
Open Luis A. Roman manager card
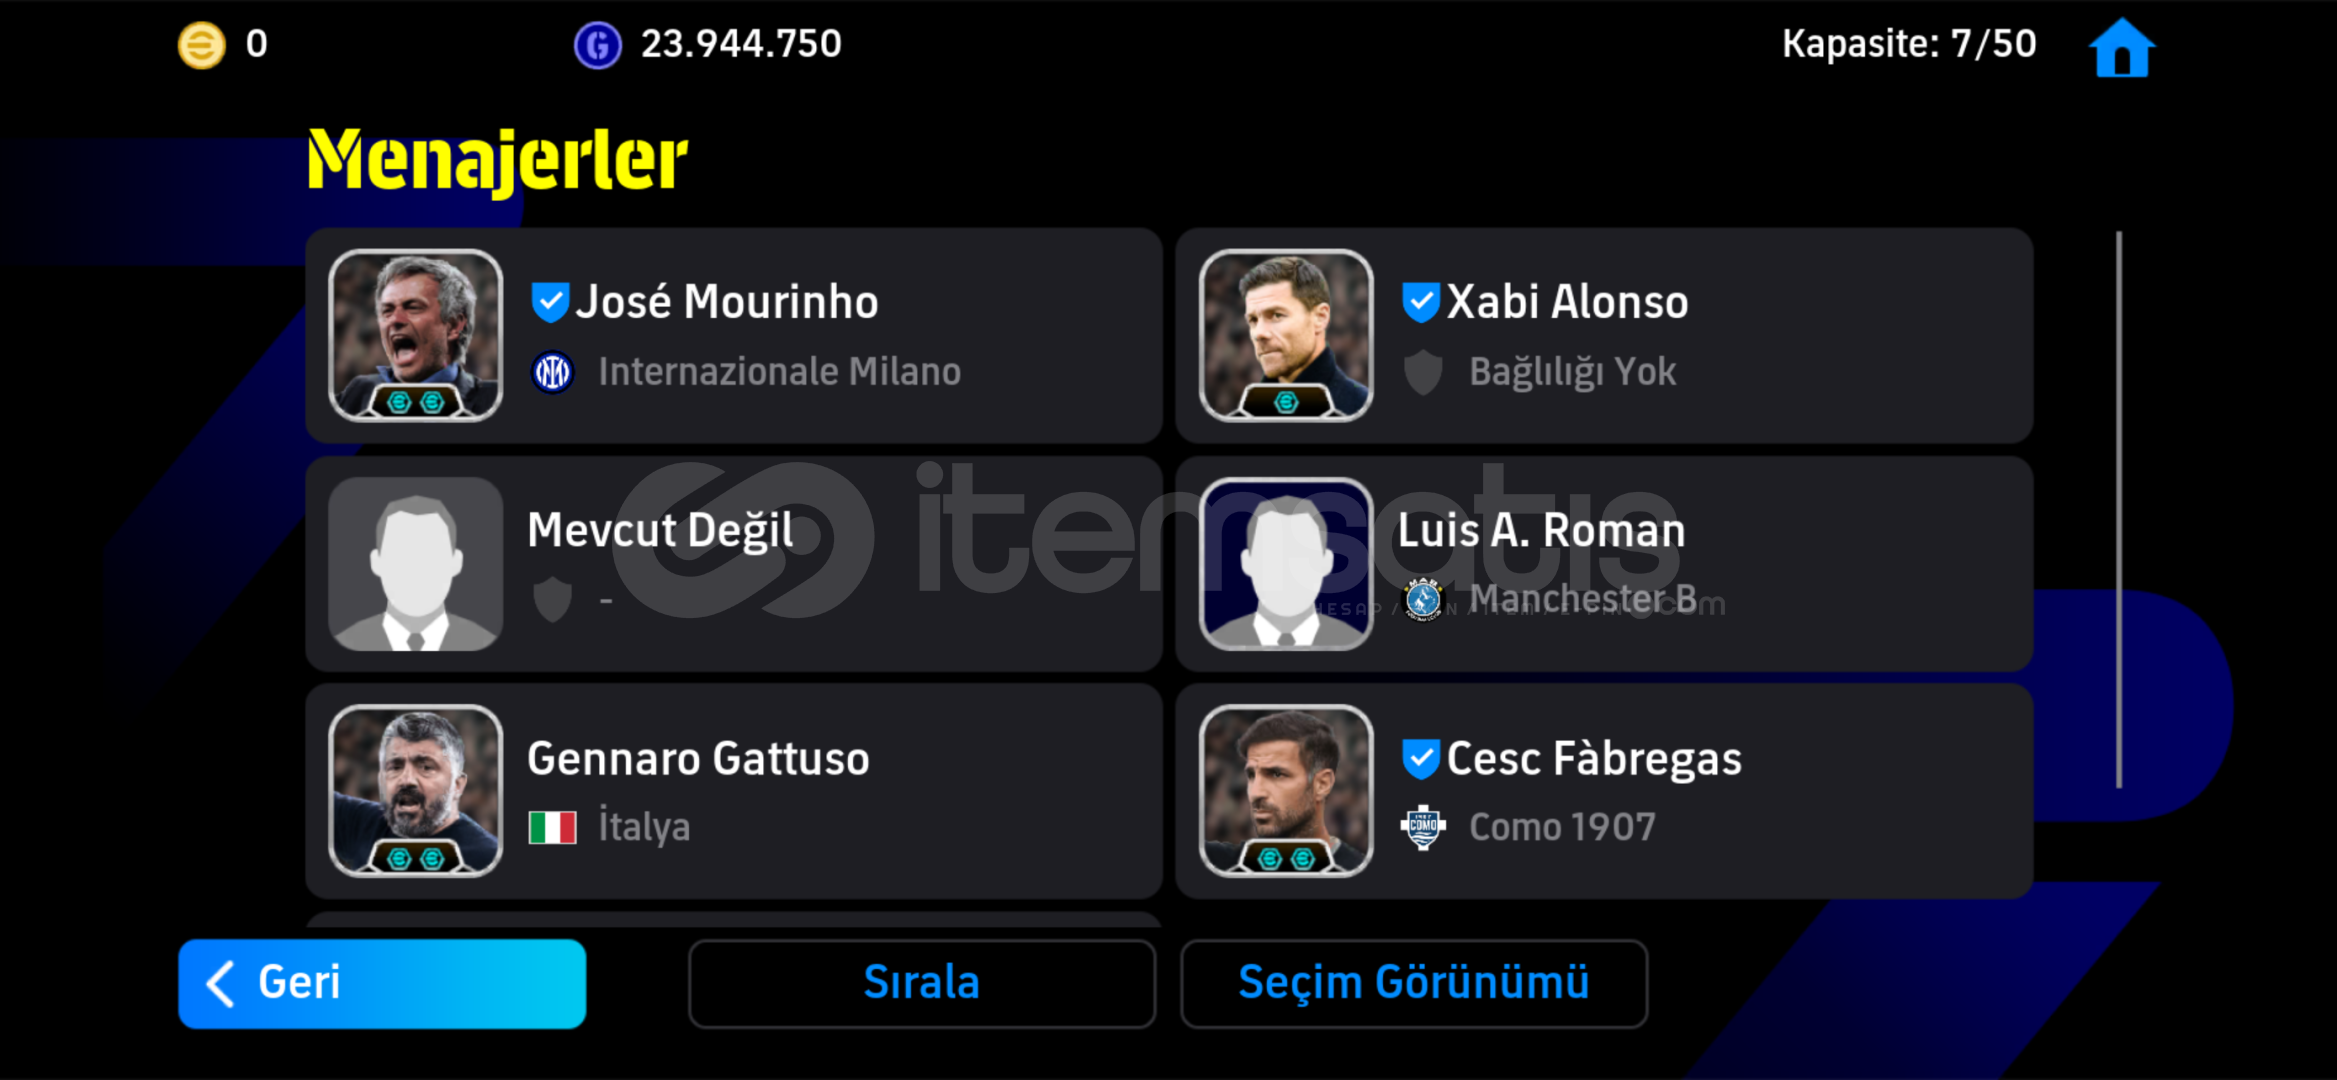click(x=1604, y=563)
